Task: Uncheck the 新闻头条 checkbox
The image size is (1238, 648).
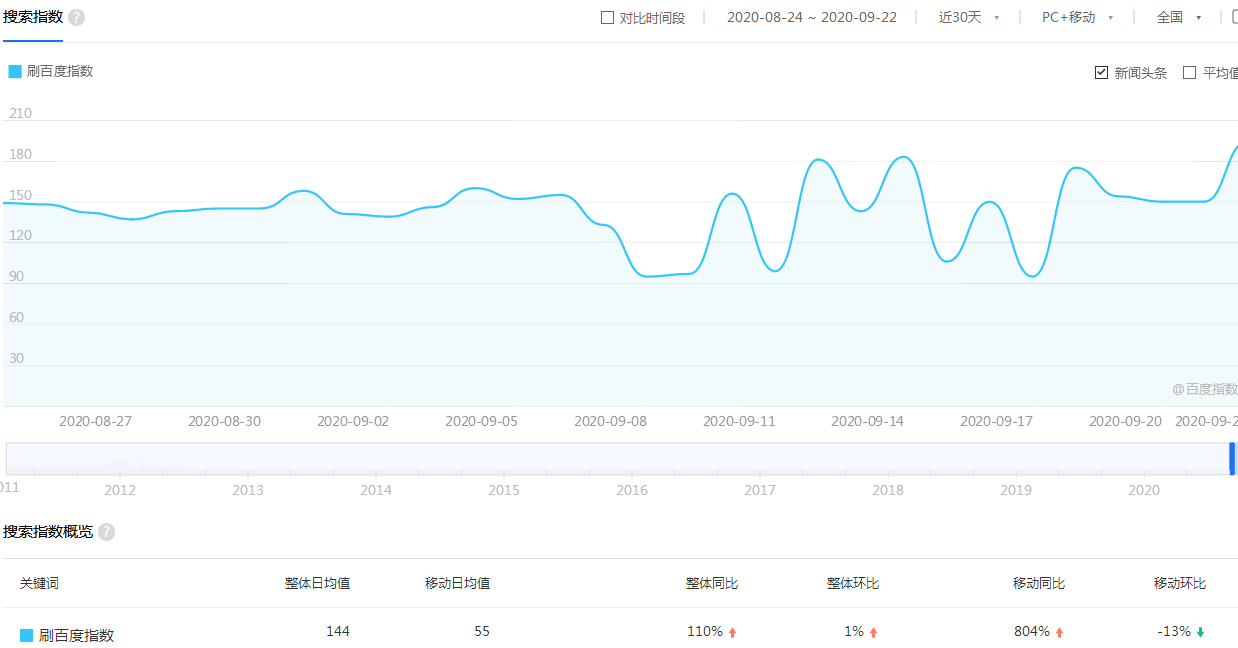Action: pyautogui.click(x=1102, y=73)
